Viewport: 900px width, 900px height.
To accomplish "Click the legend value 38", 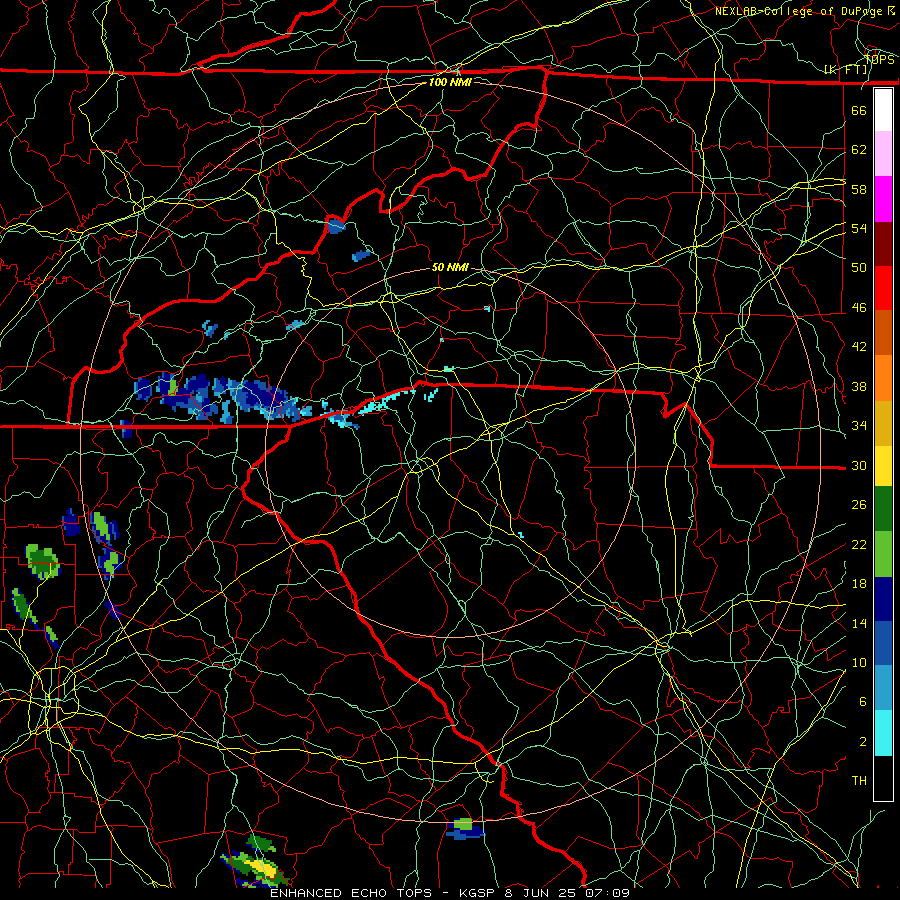I will 859,386.
